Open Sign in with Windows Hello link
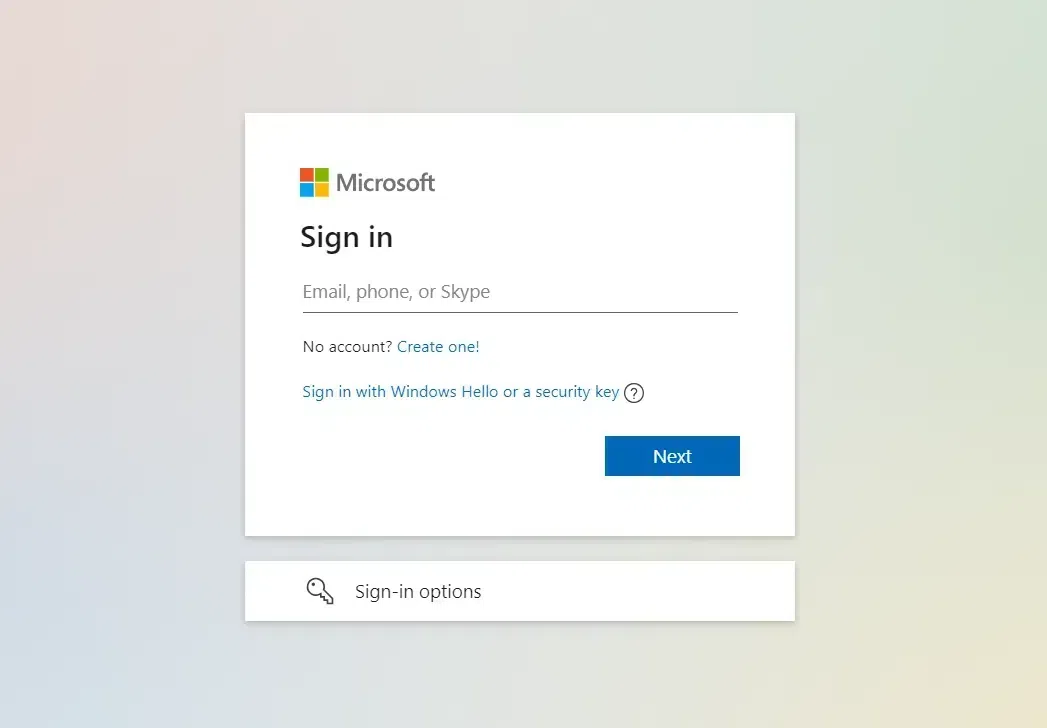 [x=461, y=392]
